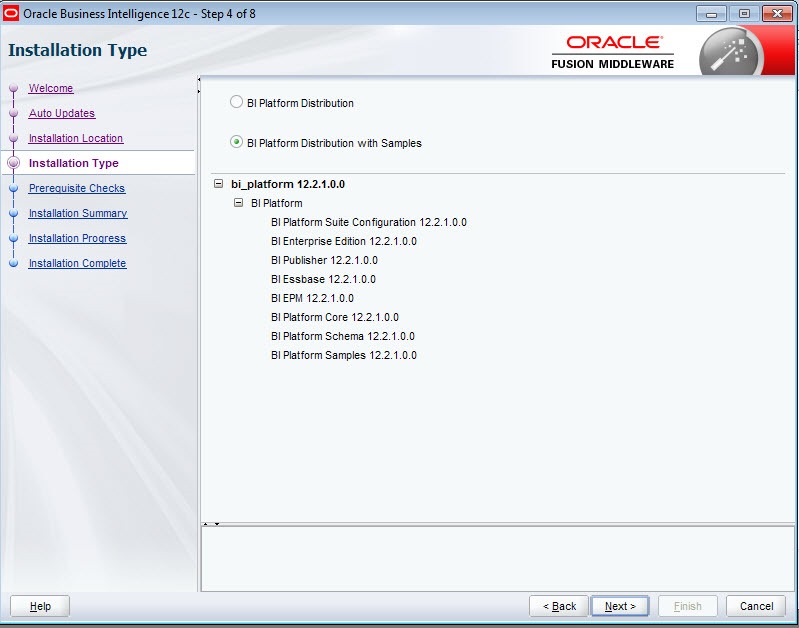Open the Help button
The image size is (799, 628).
40,606
